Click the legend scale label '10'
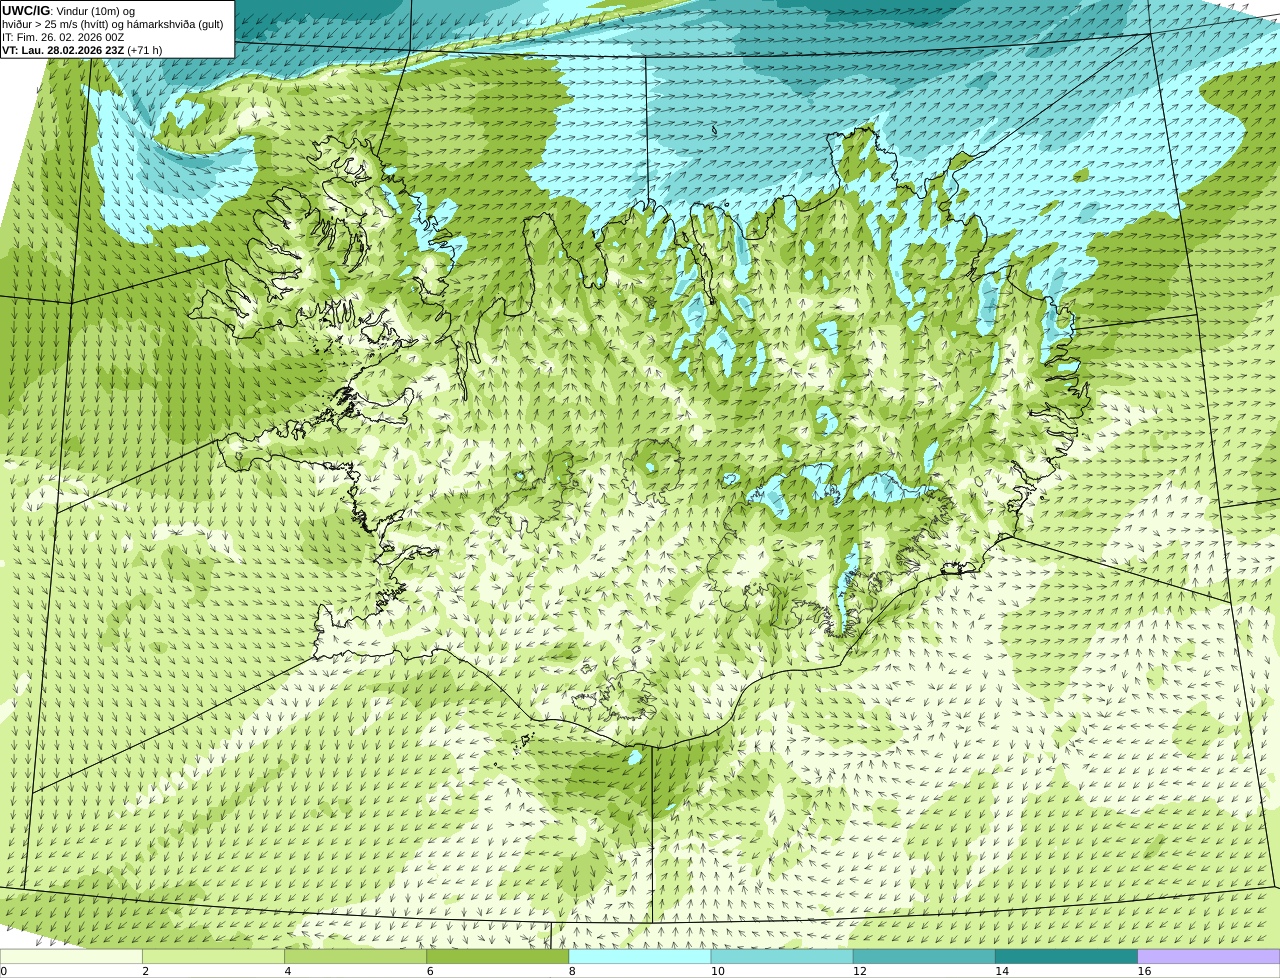The height and width of the screenshot is (978, 1280). click(717, 971)
